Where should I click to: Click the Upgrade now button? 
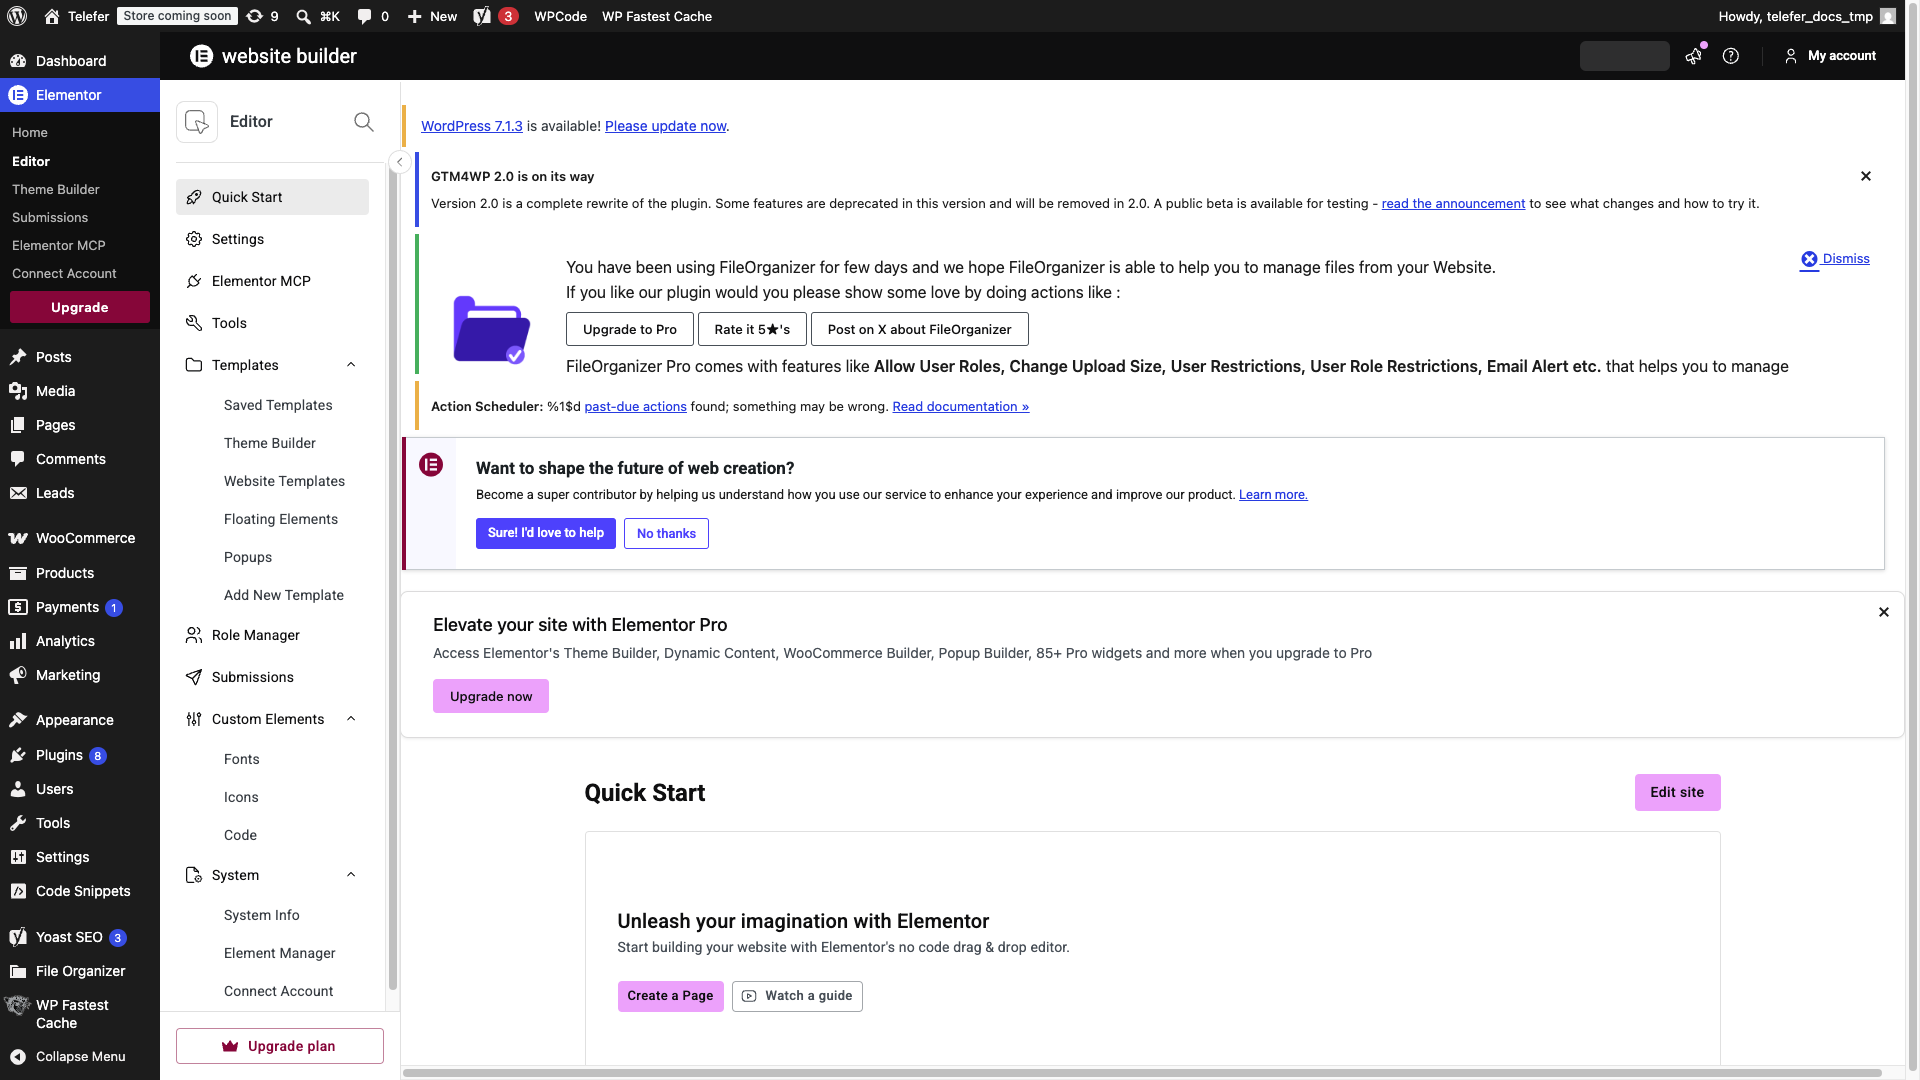coord(491,696)
